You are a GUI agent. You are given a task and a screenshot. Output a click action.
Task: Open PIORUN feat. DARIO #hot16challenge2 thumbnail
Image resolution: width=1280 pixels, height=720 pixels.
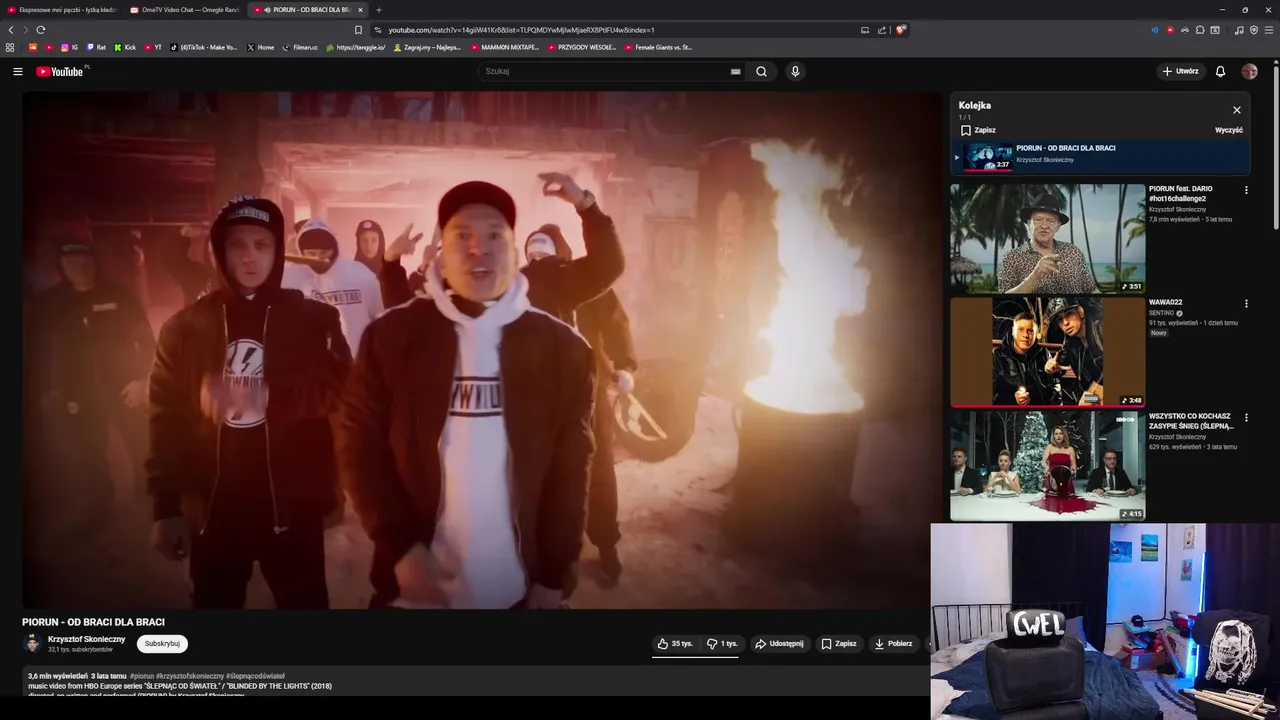point(1048,238)
